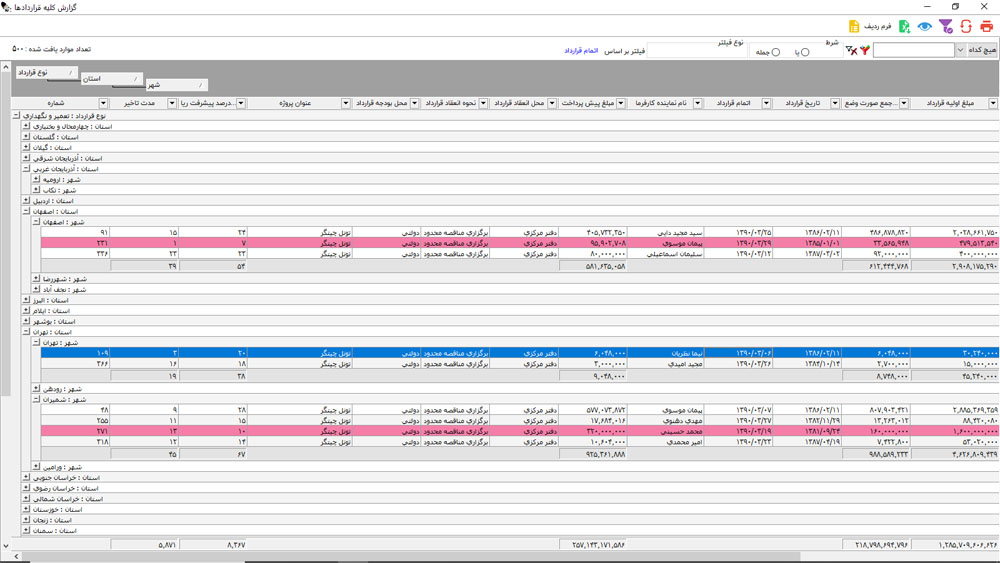Viewport: 1000px width, 563px height.
Task: Select the pink row of محمد حسینی
Action: (520, 431)
